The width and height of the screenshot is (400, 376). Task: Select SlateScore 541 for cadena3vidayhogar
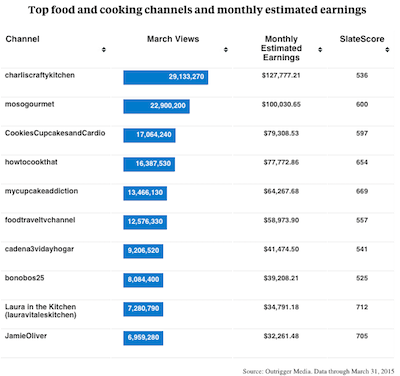pyautogui.click(x=362, y=249)
